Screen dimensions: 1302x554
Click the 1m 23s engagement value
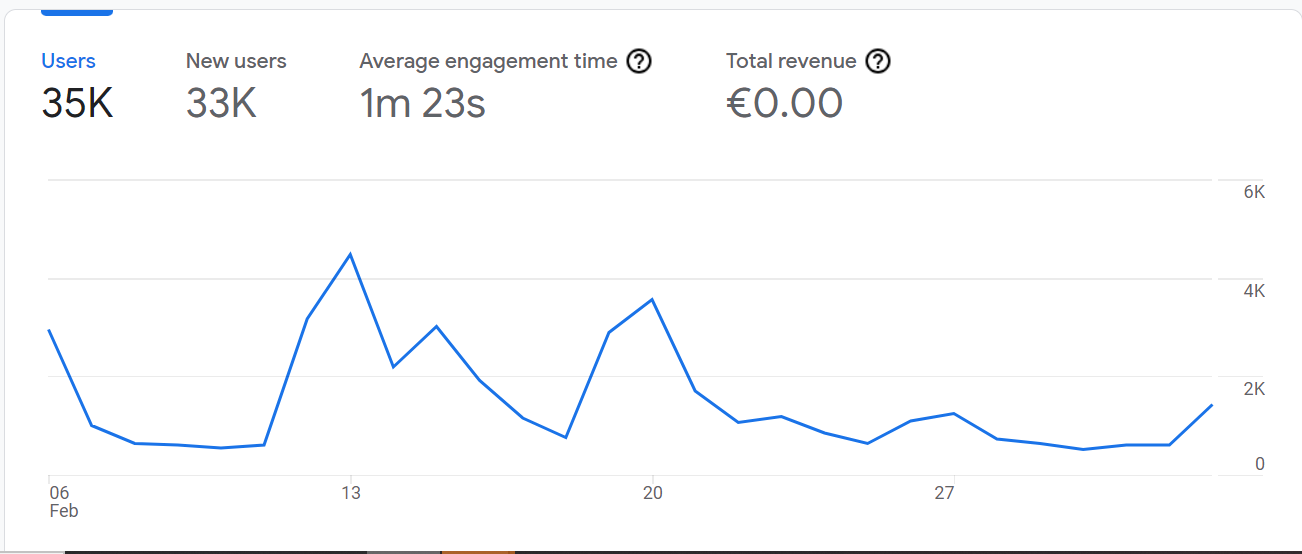[x=422, y=104]
